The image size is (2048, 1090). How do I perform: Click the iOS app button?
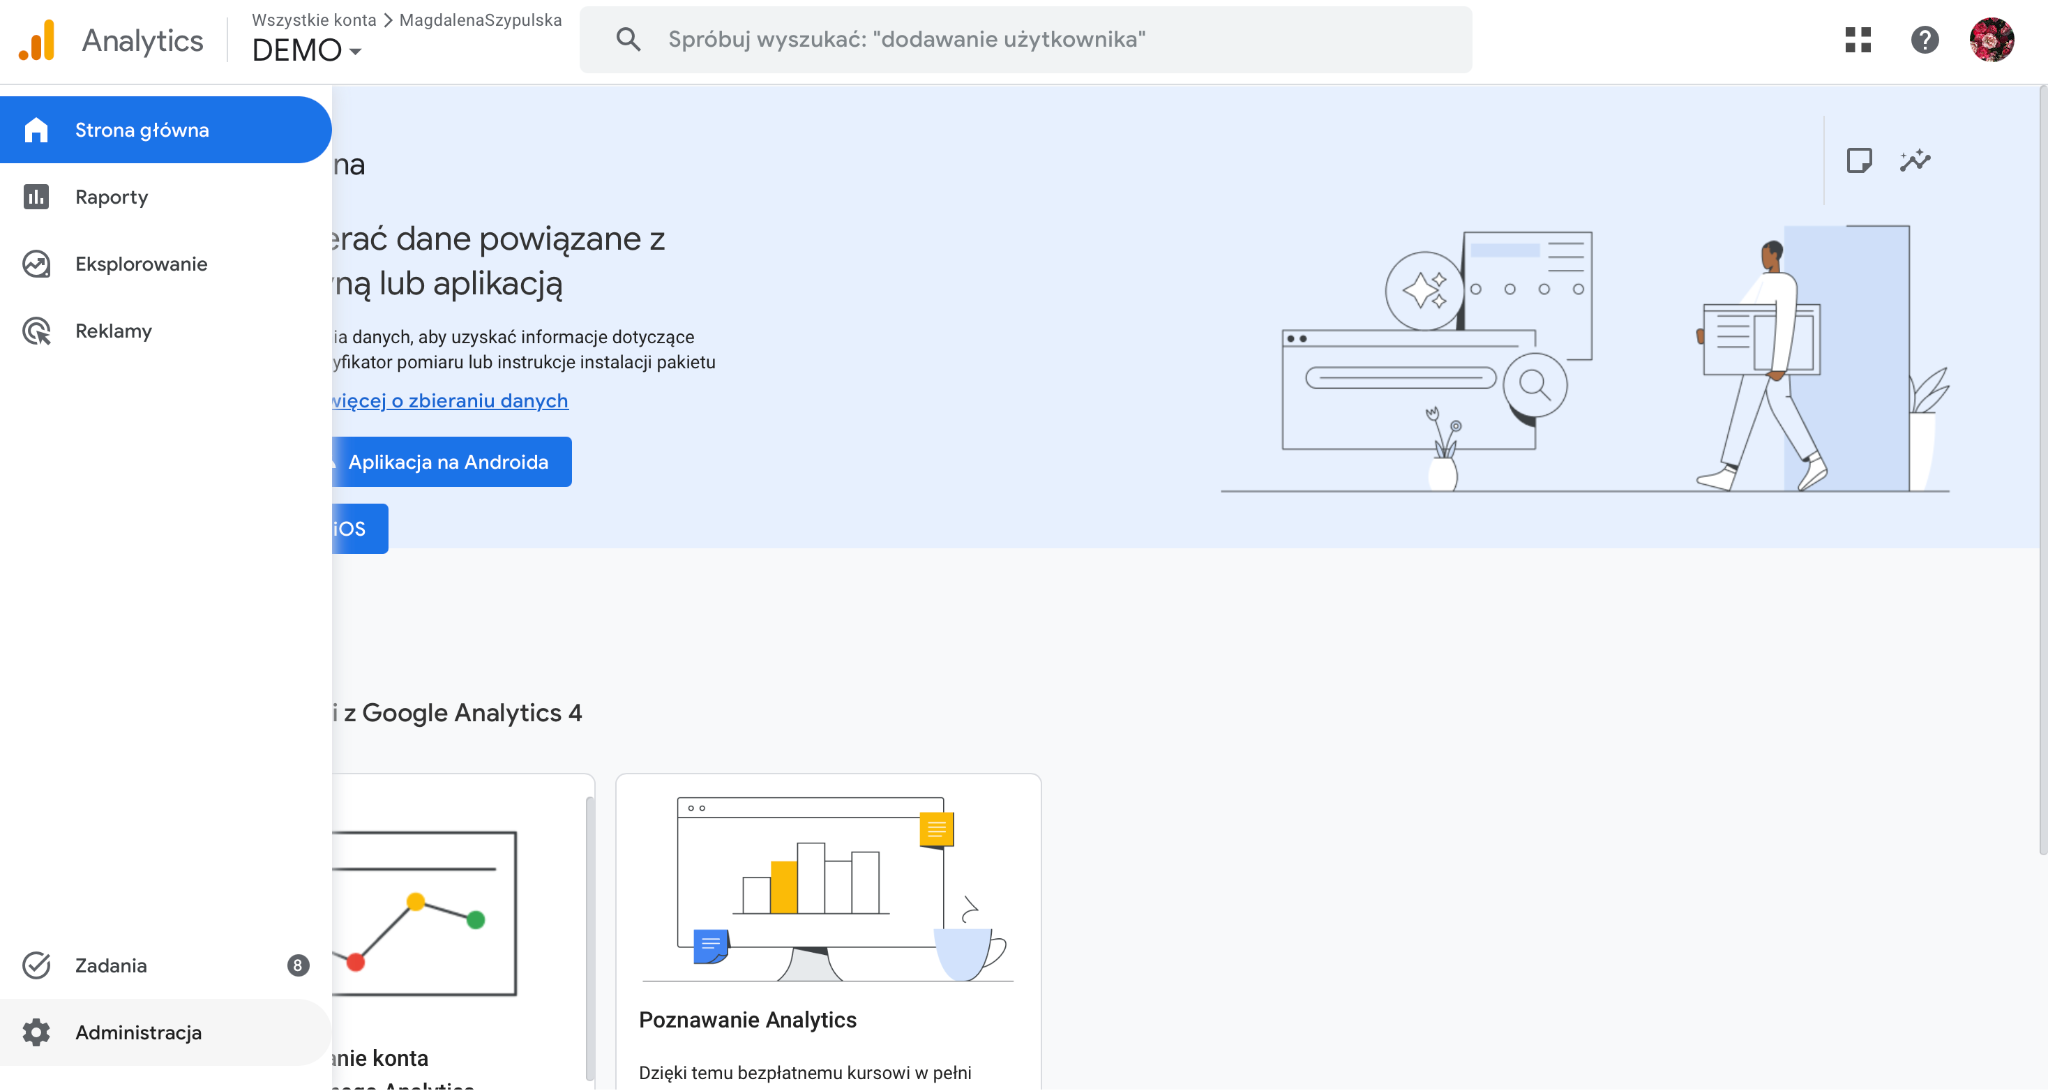(360, 529)
